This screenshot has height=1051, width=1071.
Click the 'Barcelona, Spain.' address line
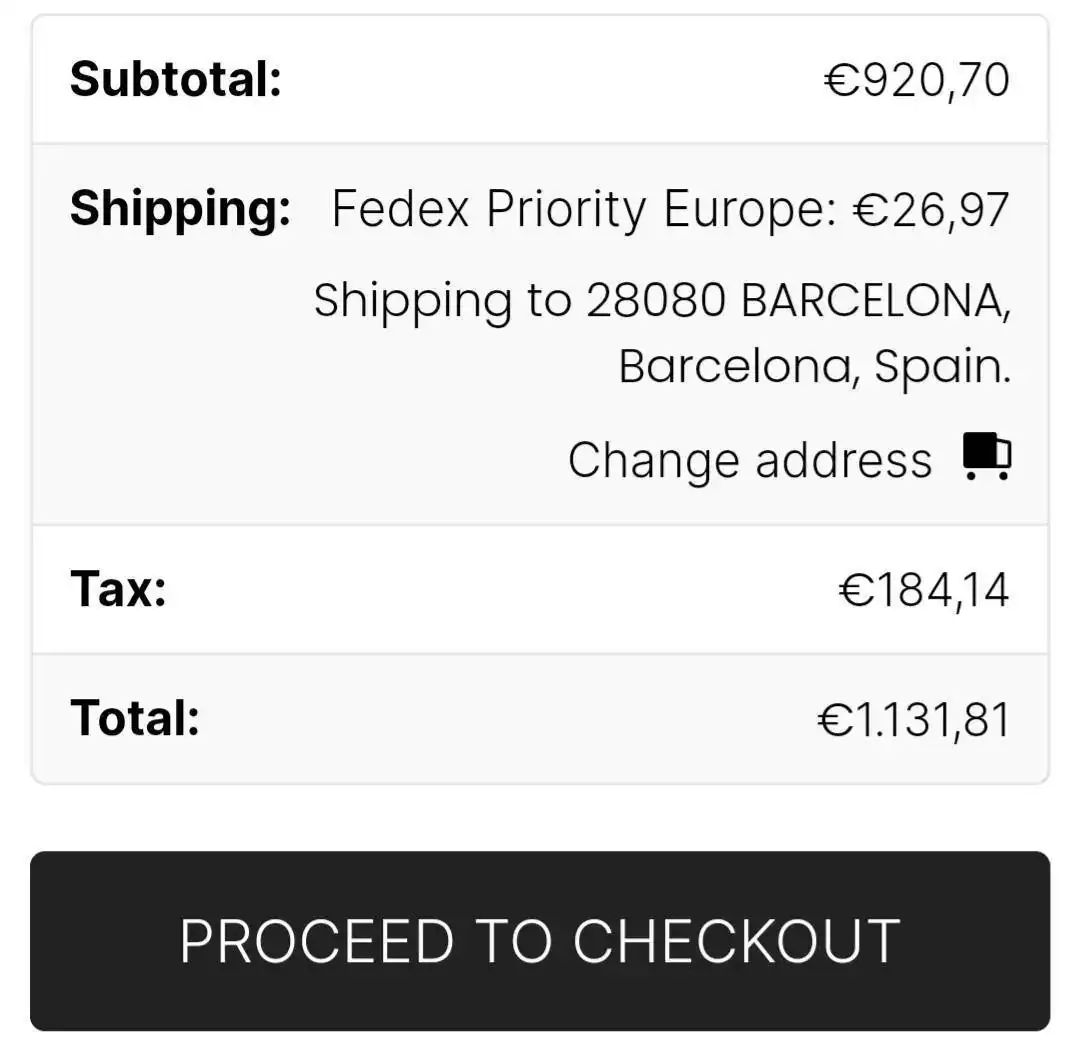[x=814, y=366]
